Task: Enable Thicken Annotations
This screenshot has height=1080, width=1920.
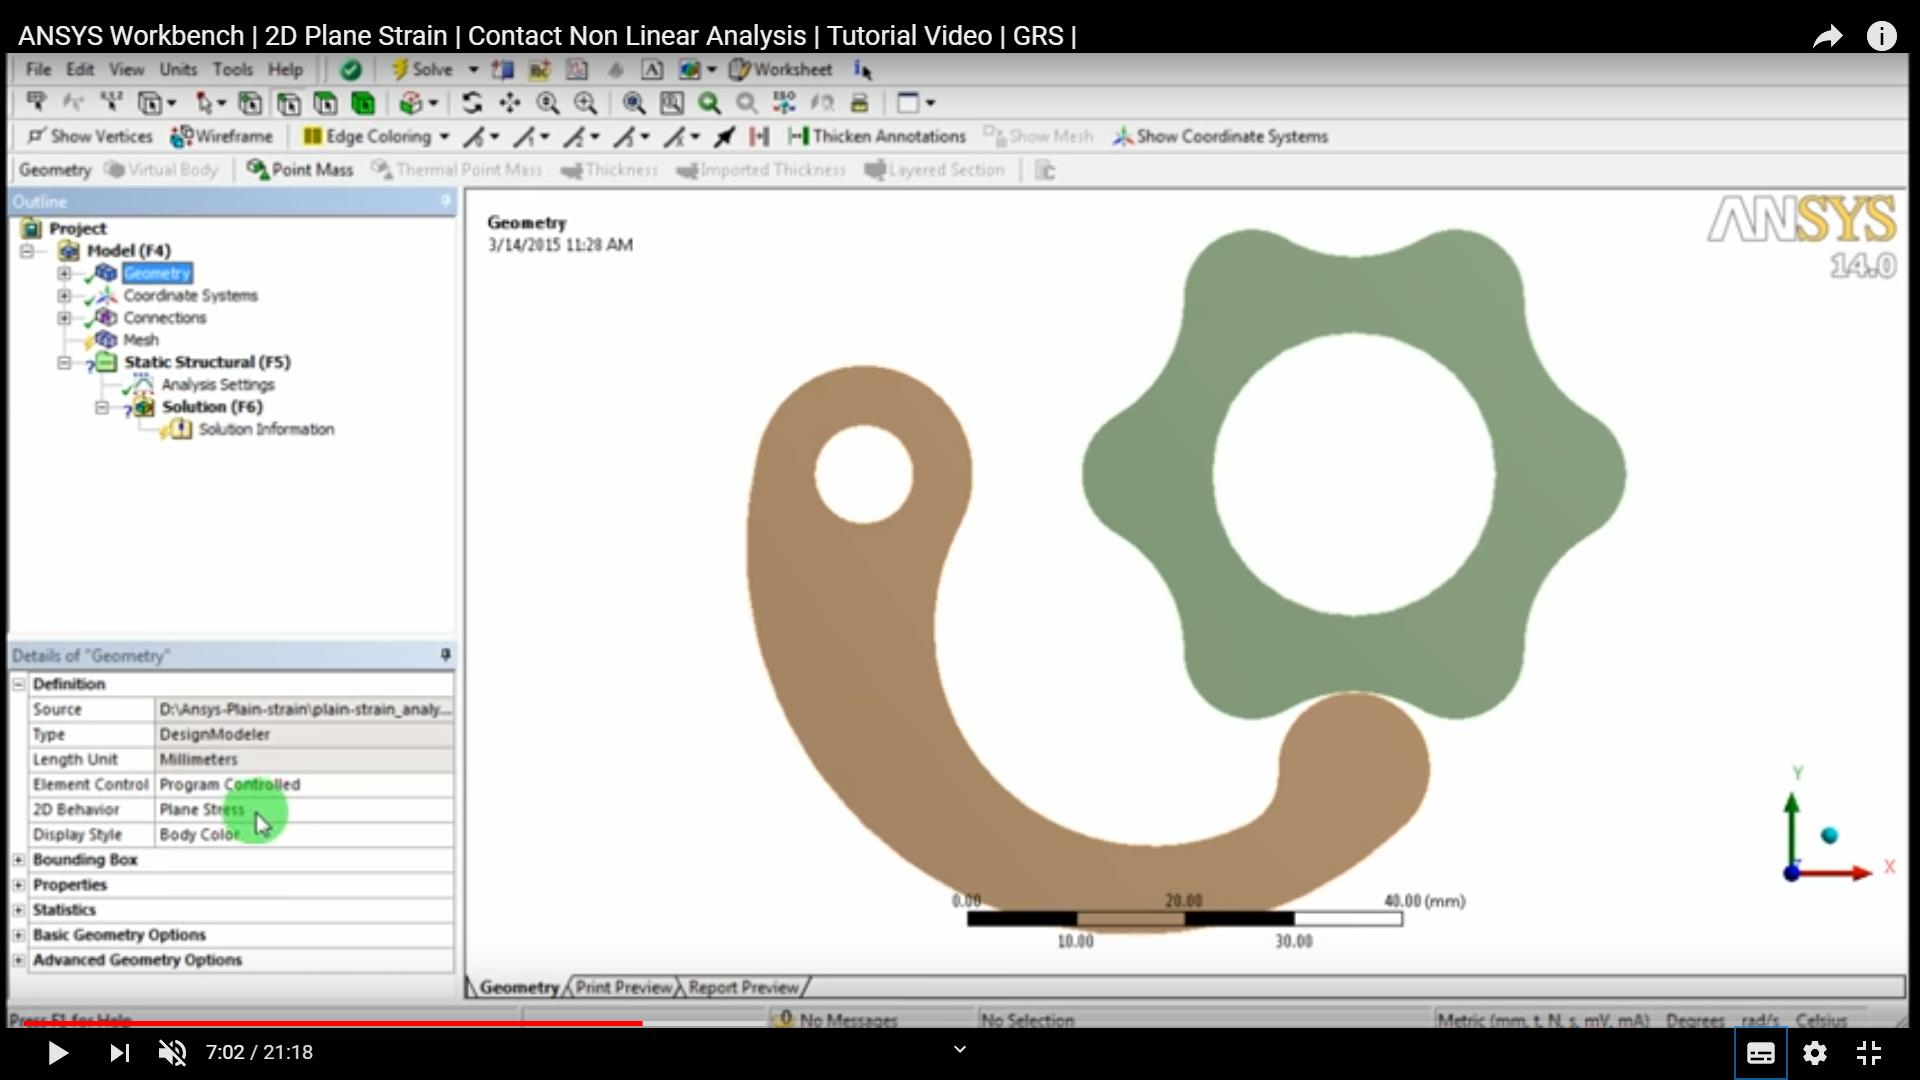Action: click(877, 136)
